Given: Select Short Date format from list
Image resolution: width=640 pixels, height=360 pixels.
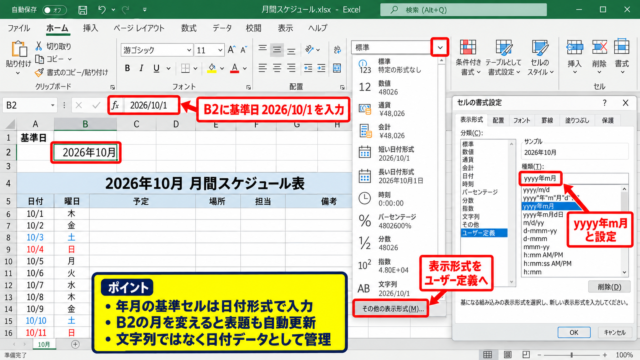Looking at the screenshot, I should point(395,153).
